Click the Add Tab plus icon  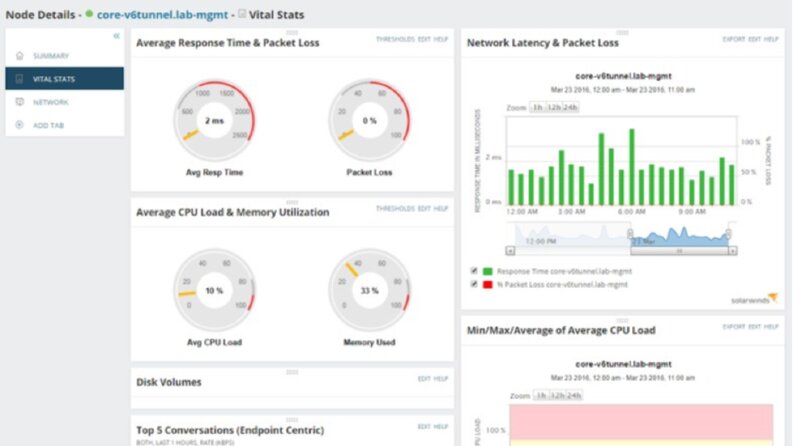pos(19,125)
